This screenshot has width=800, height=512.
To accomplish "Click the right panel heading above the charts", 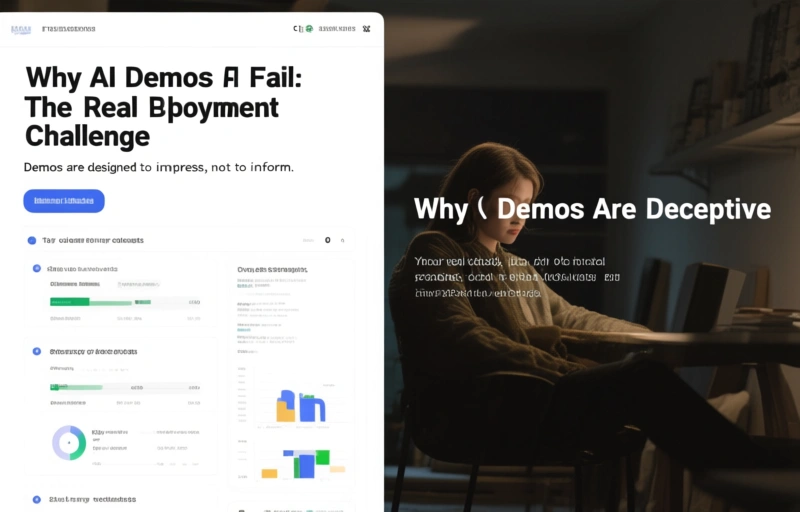I will pyautogui.click(x=272, y=269).
